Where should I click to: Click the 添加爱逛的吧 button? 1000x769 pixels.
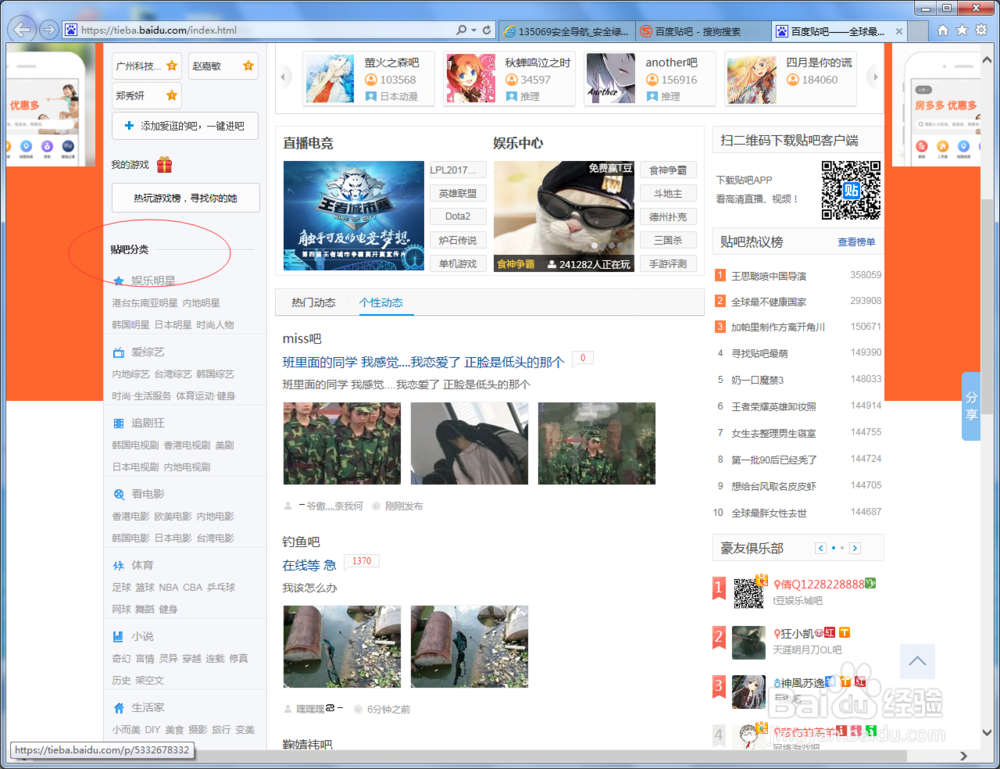185,126
